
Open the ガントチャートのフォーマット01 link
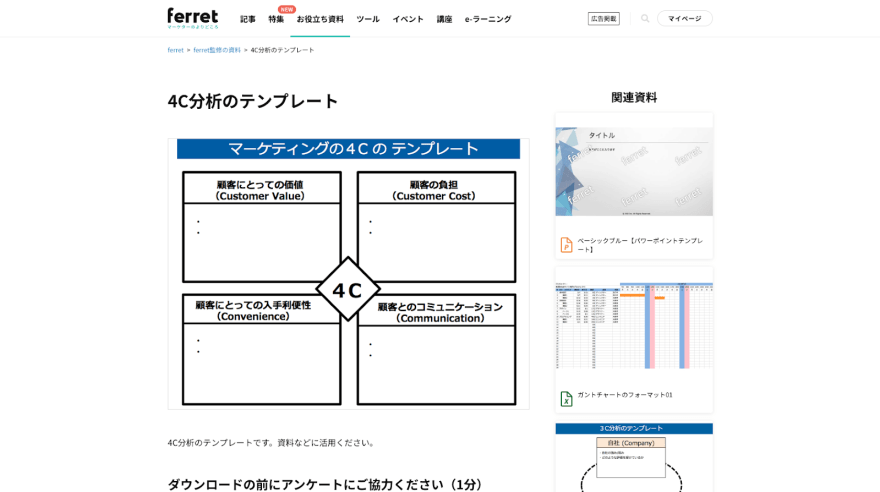tap(625, 395)
